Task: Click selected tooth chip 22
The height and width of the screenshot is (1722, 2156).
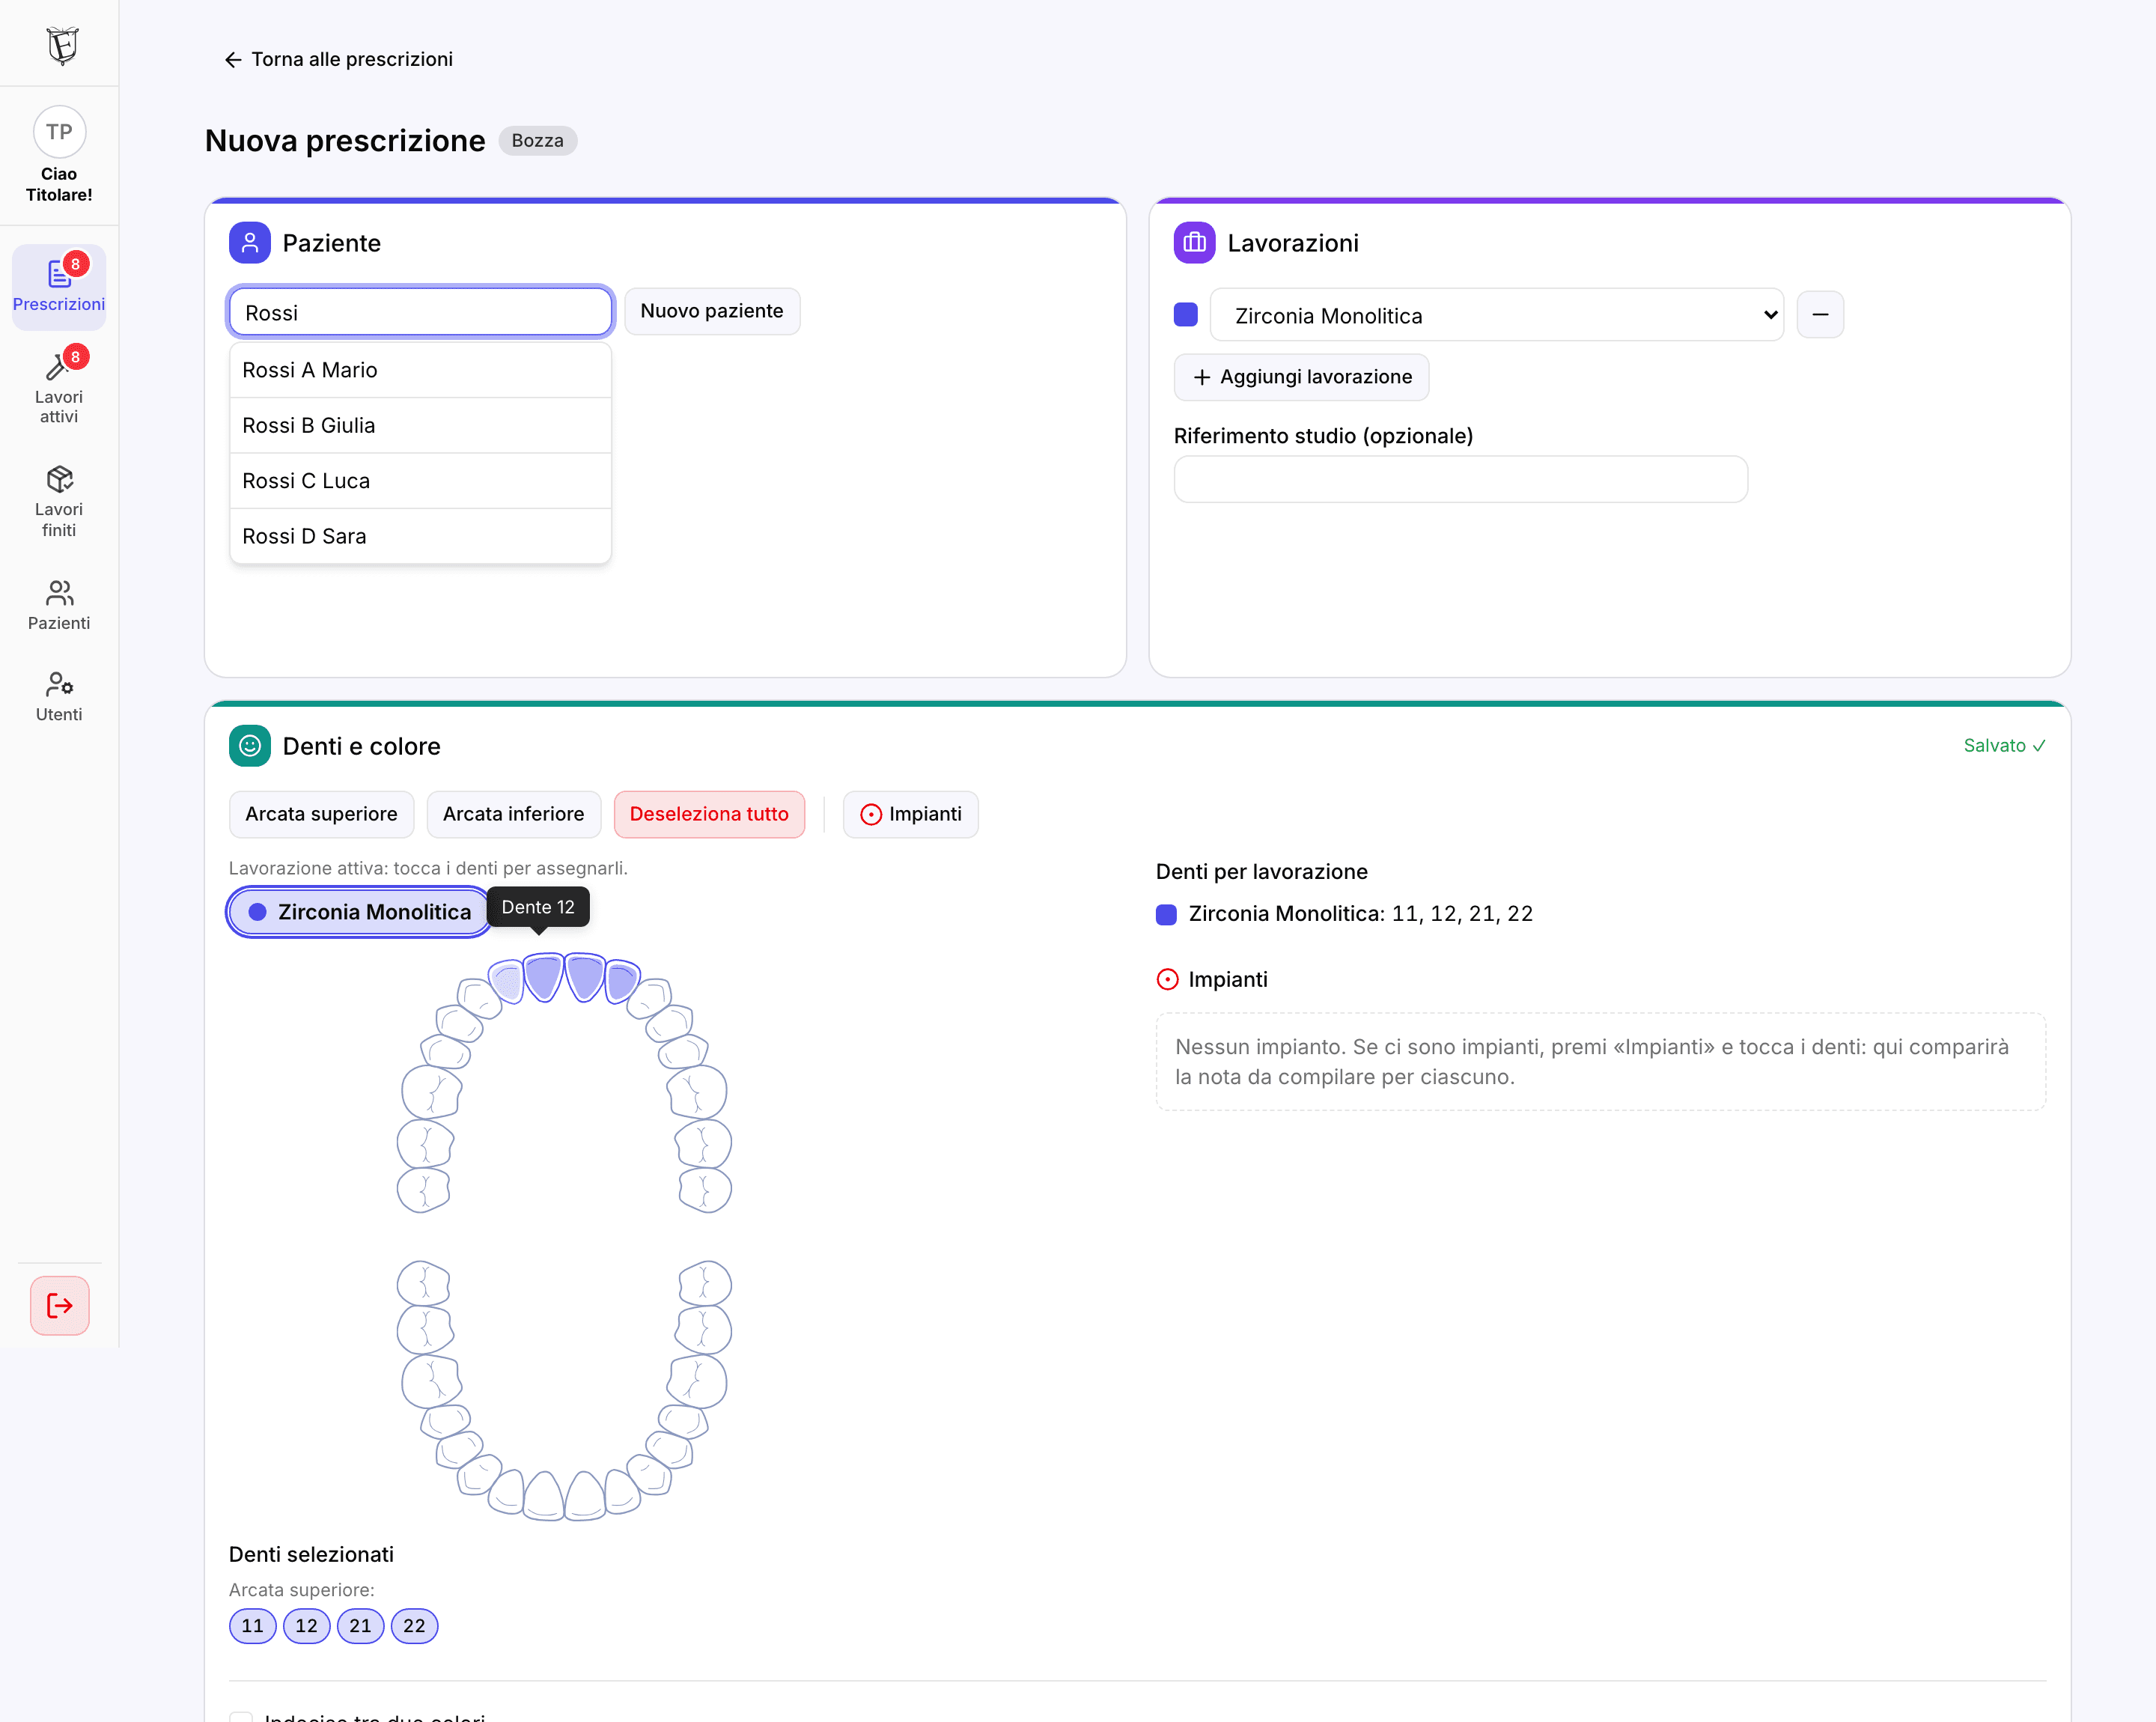Action: point(414,1626)
